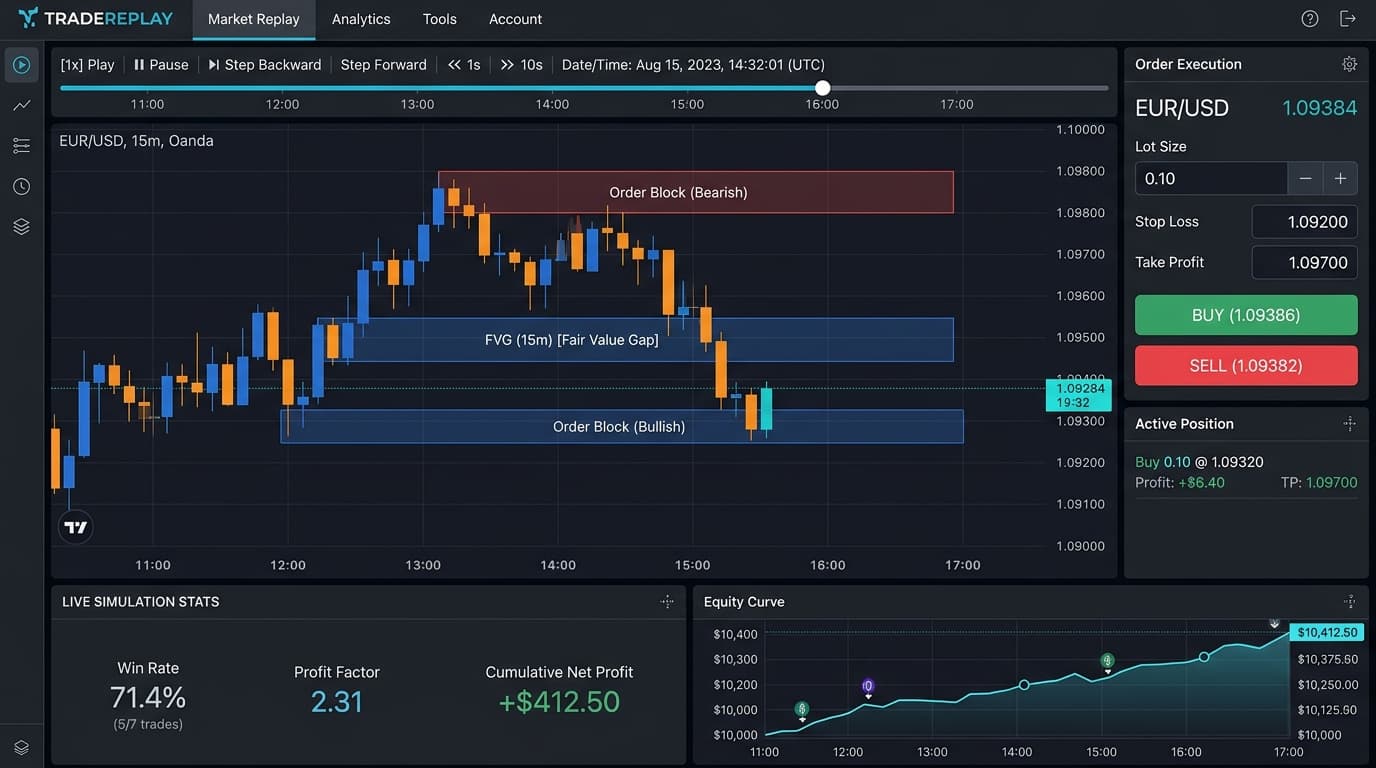
Task: Click the sliders list icon in left sidebar
Action: tap(21, 146)
